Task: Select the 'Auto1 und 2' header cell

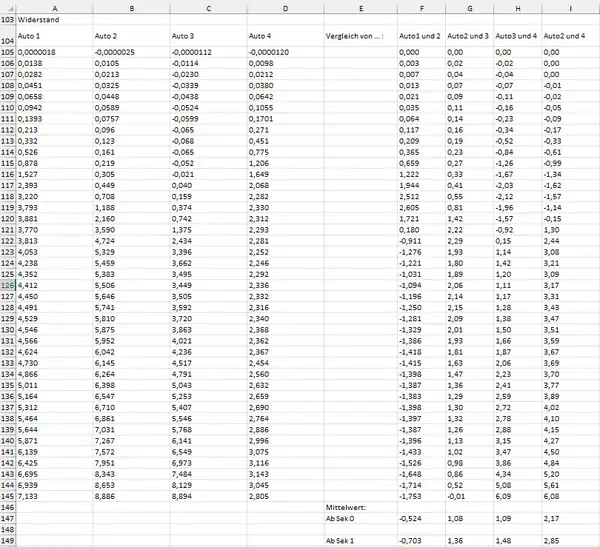Action: (420, 36)
